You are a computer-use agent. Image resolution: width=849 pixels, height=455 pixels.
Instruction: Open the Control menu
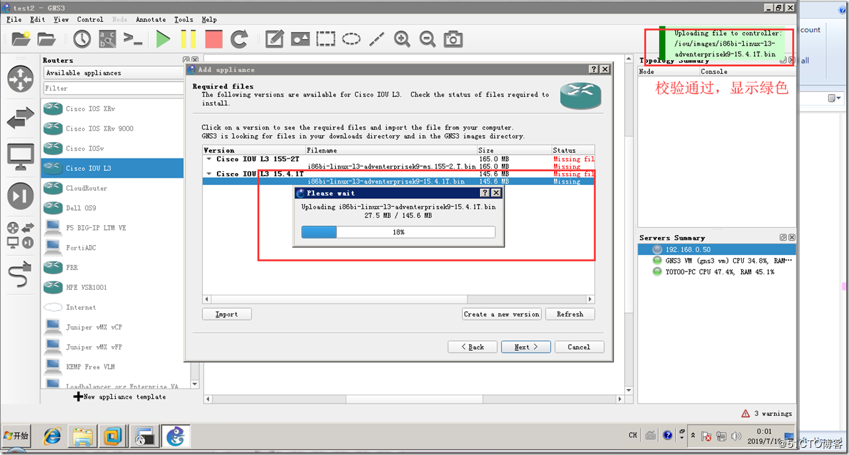tap(90, 19)
